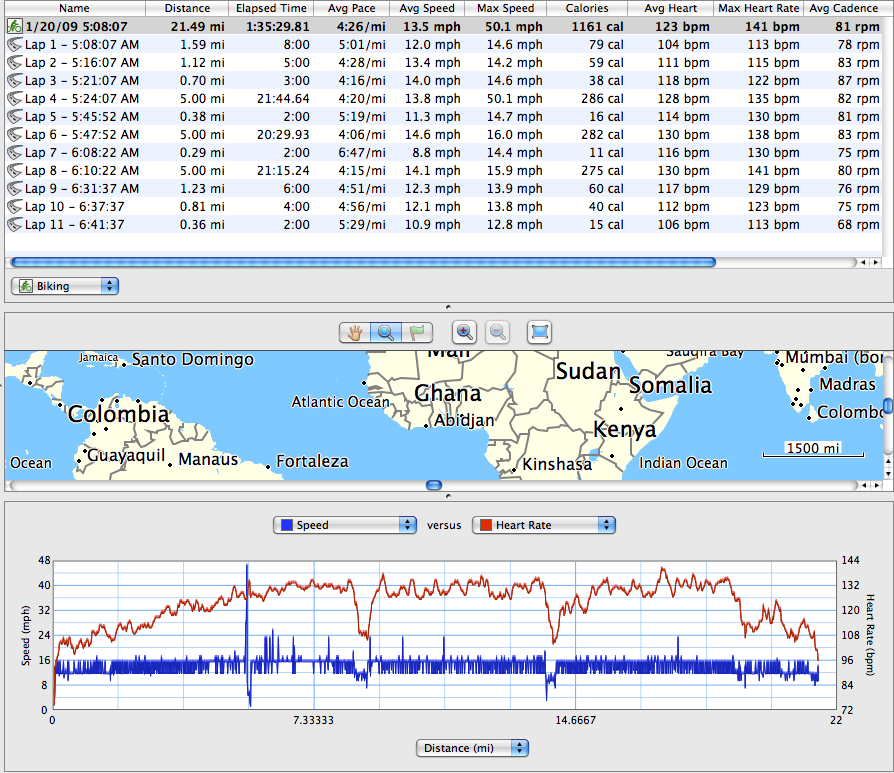Sort by the Calories column header
The height and width of the screenshot is (773, 894).
click(x=587, y=8)
